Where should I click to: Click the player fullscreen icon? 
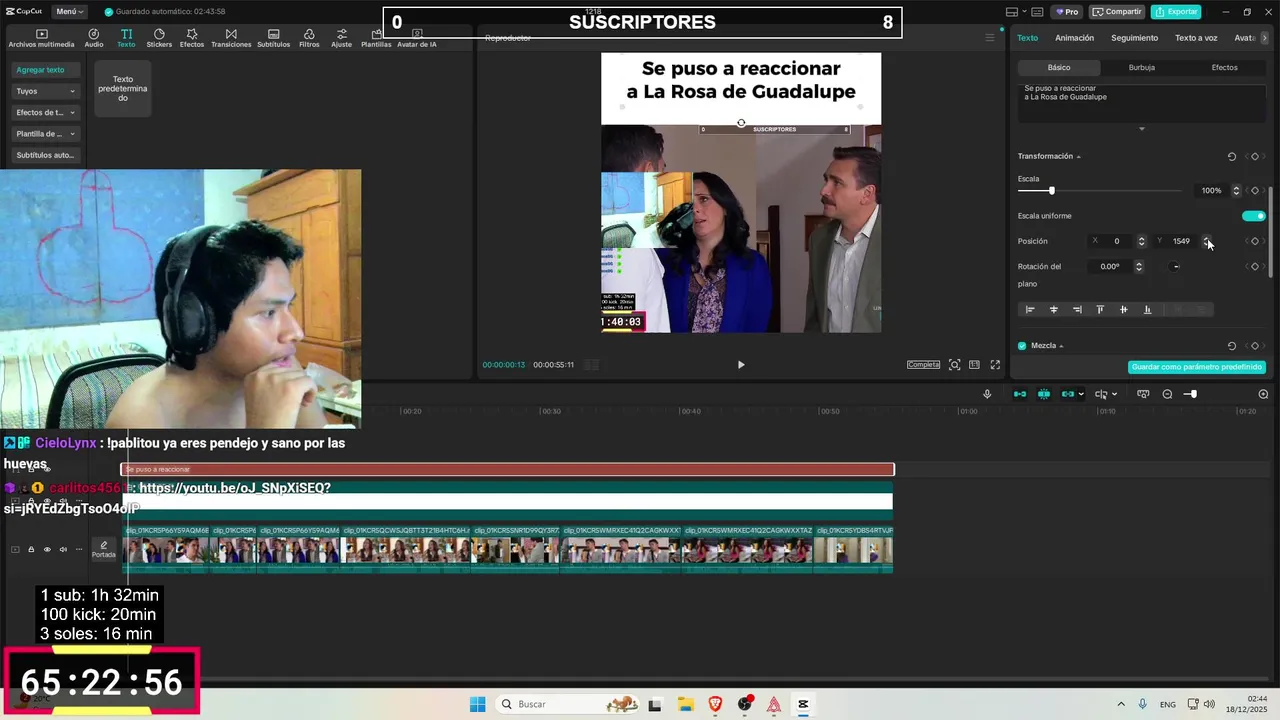995,365
